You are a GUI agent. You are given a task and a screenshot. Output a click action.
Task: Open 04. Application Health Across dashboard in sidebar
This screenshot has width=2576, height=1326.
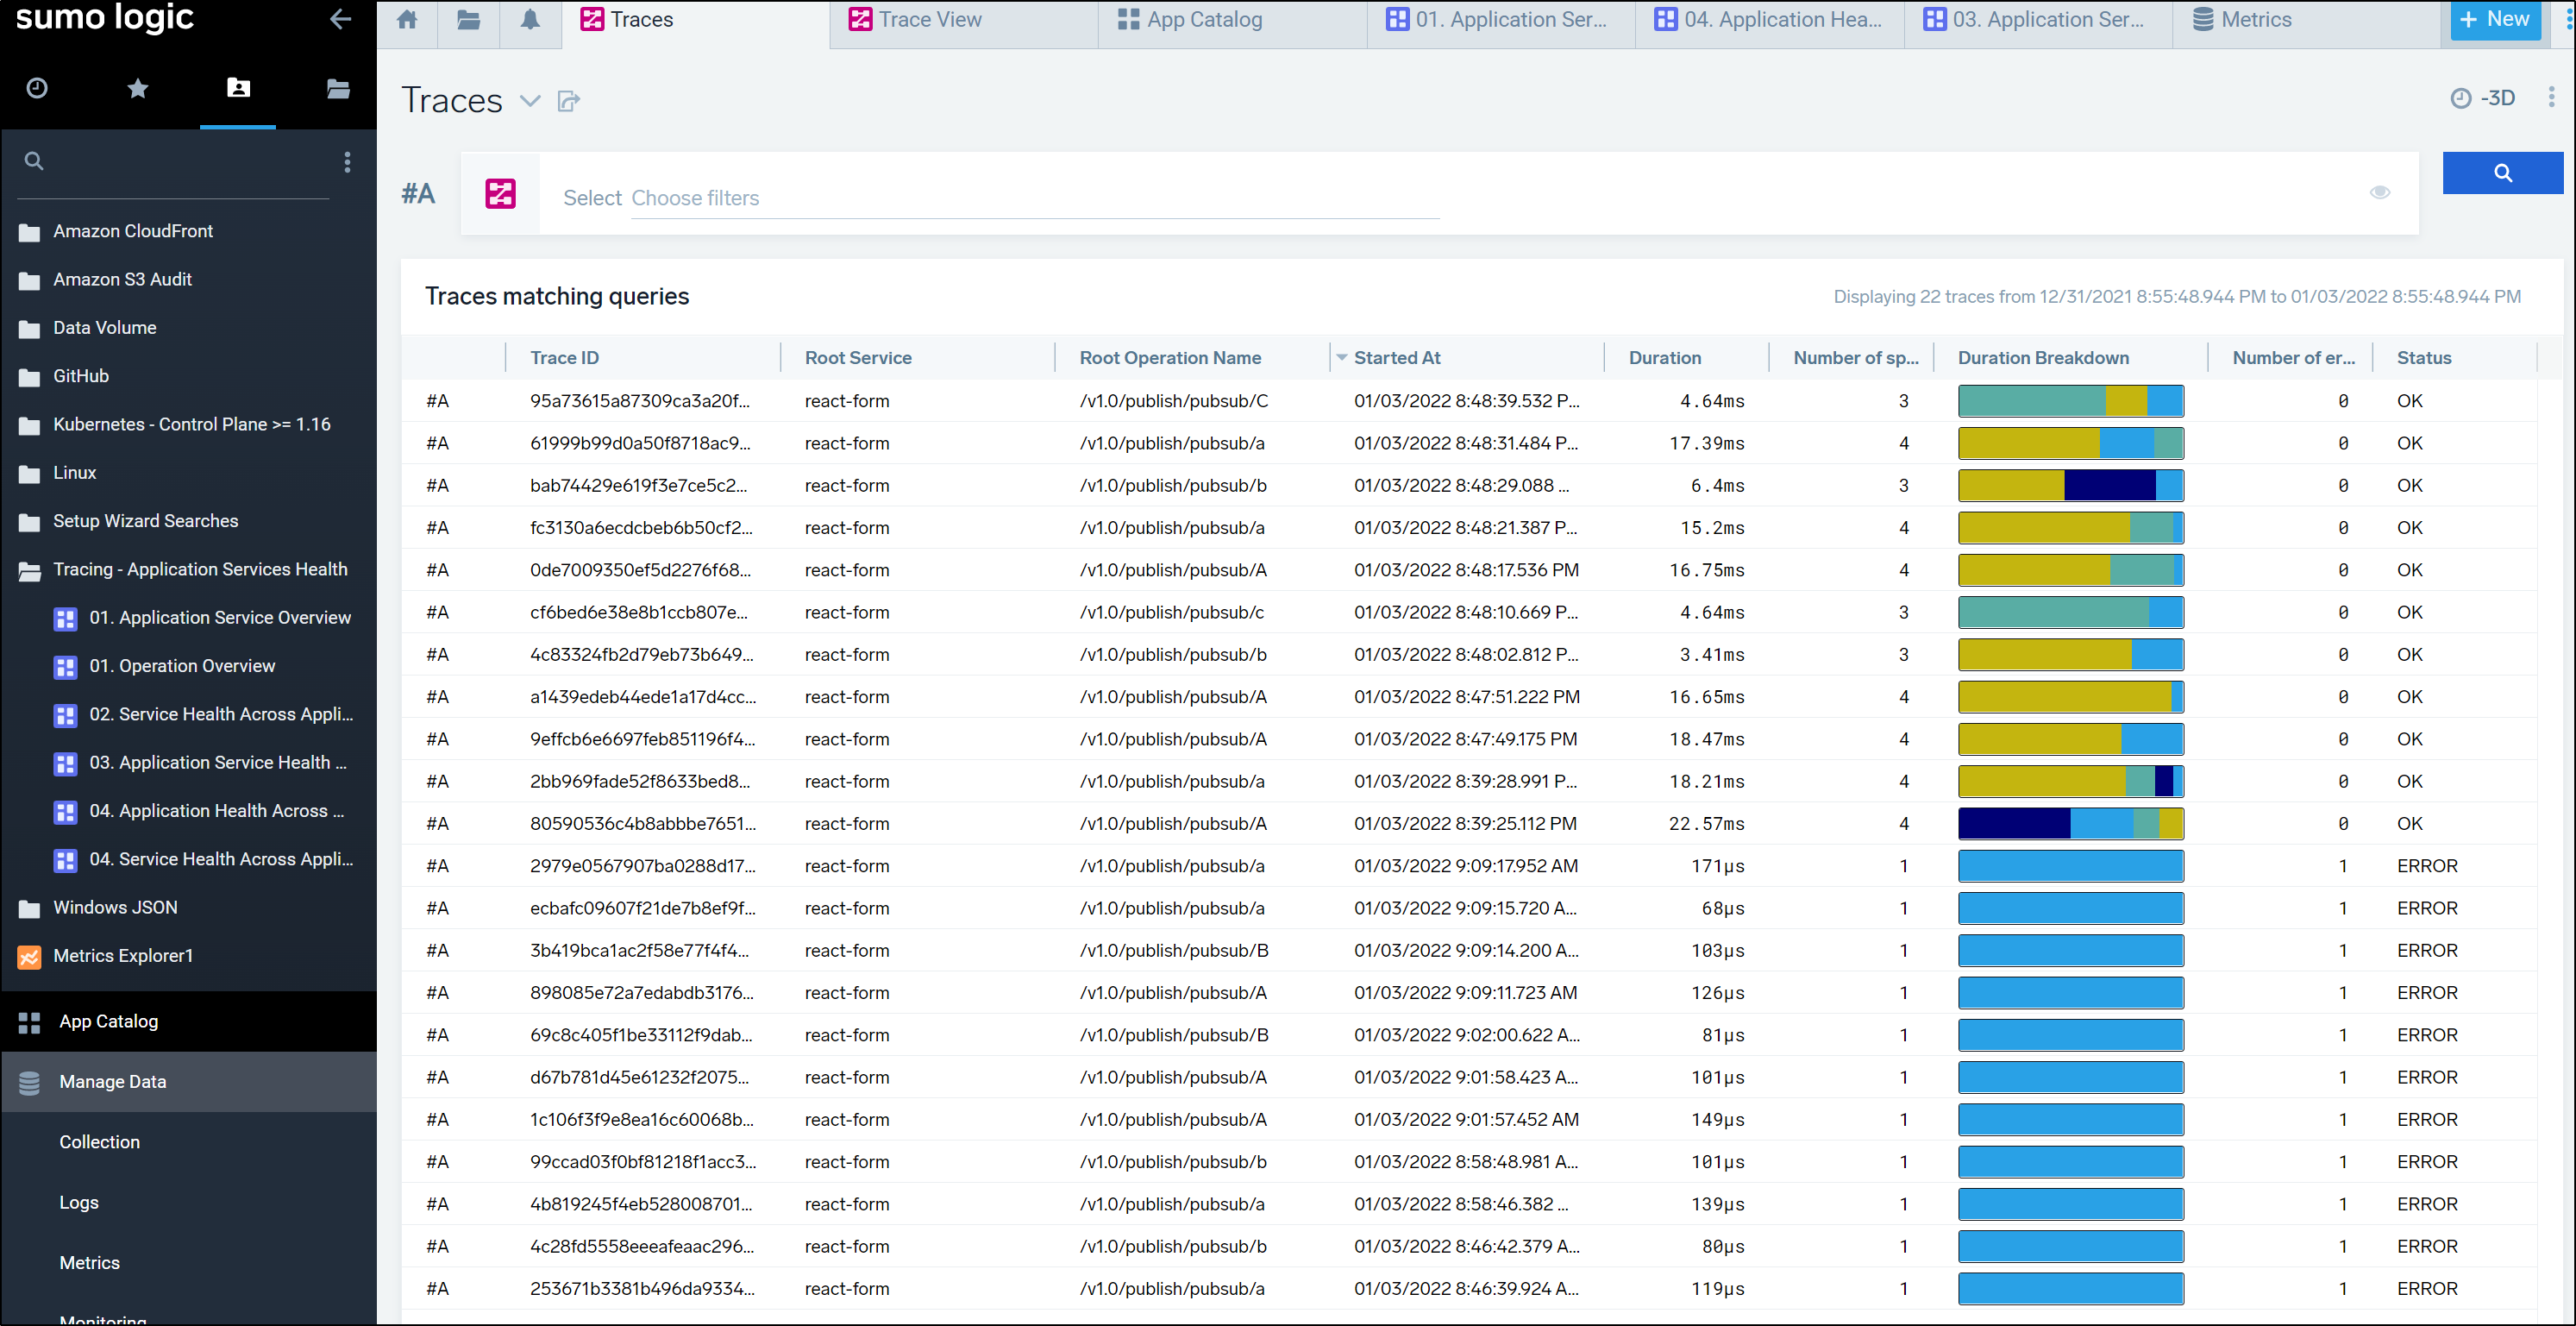click(216, 811)
